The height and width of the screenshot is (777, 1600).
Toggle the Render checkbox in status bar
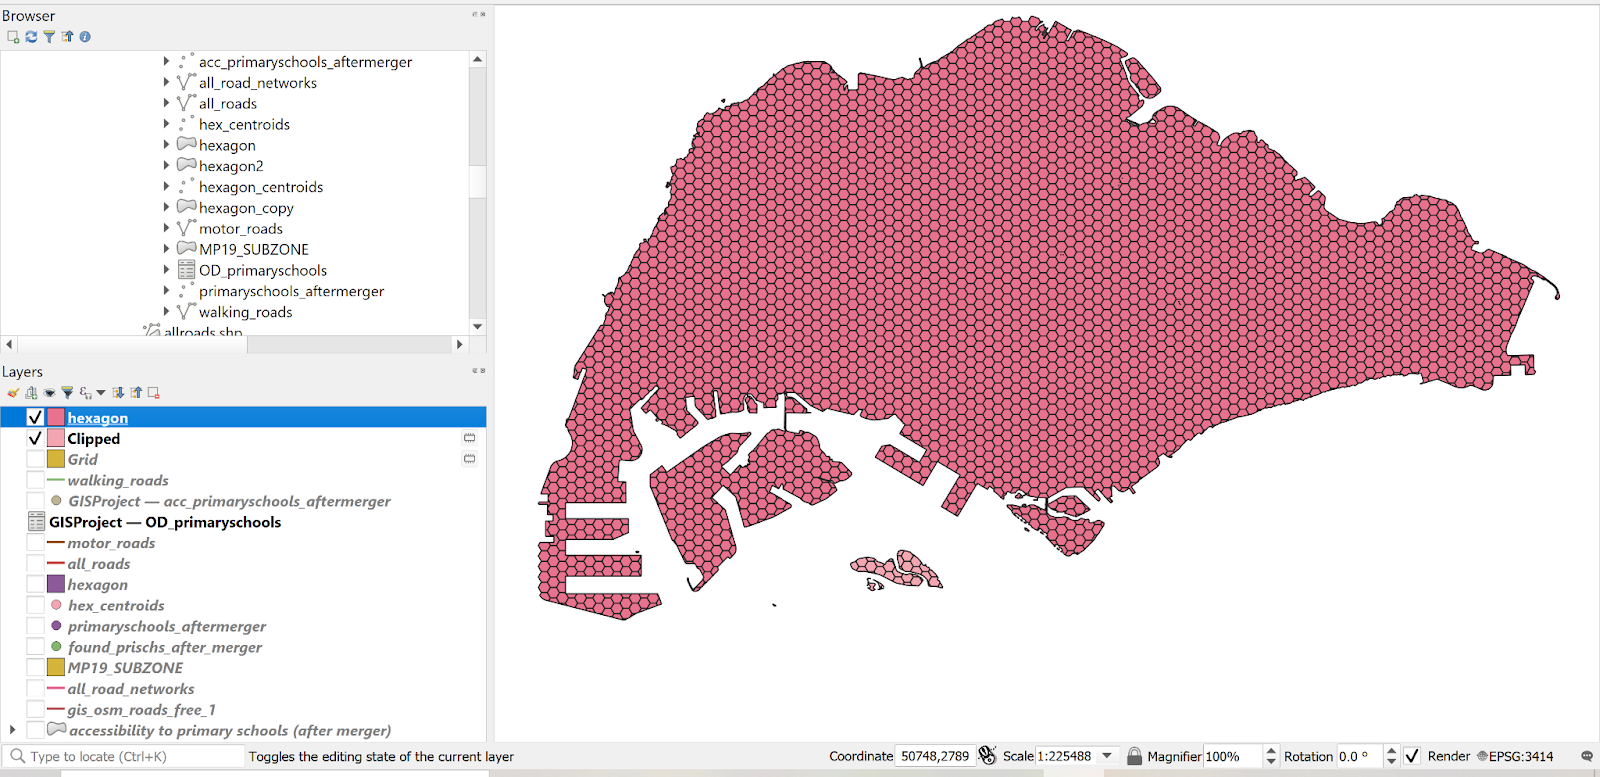1411,756
